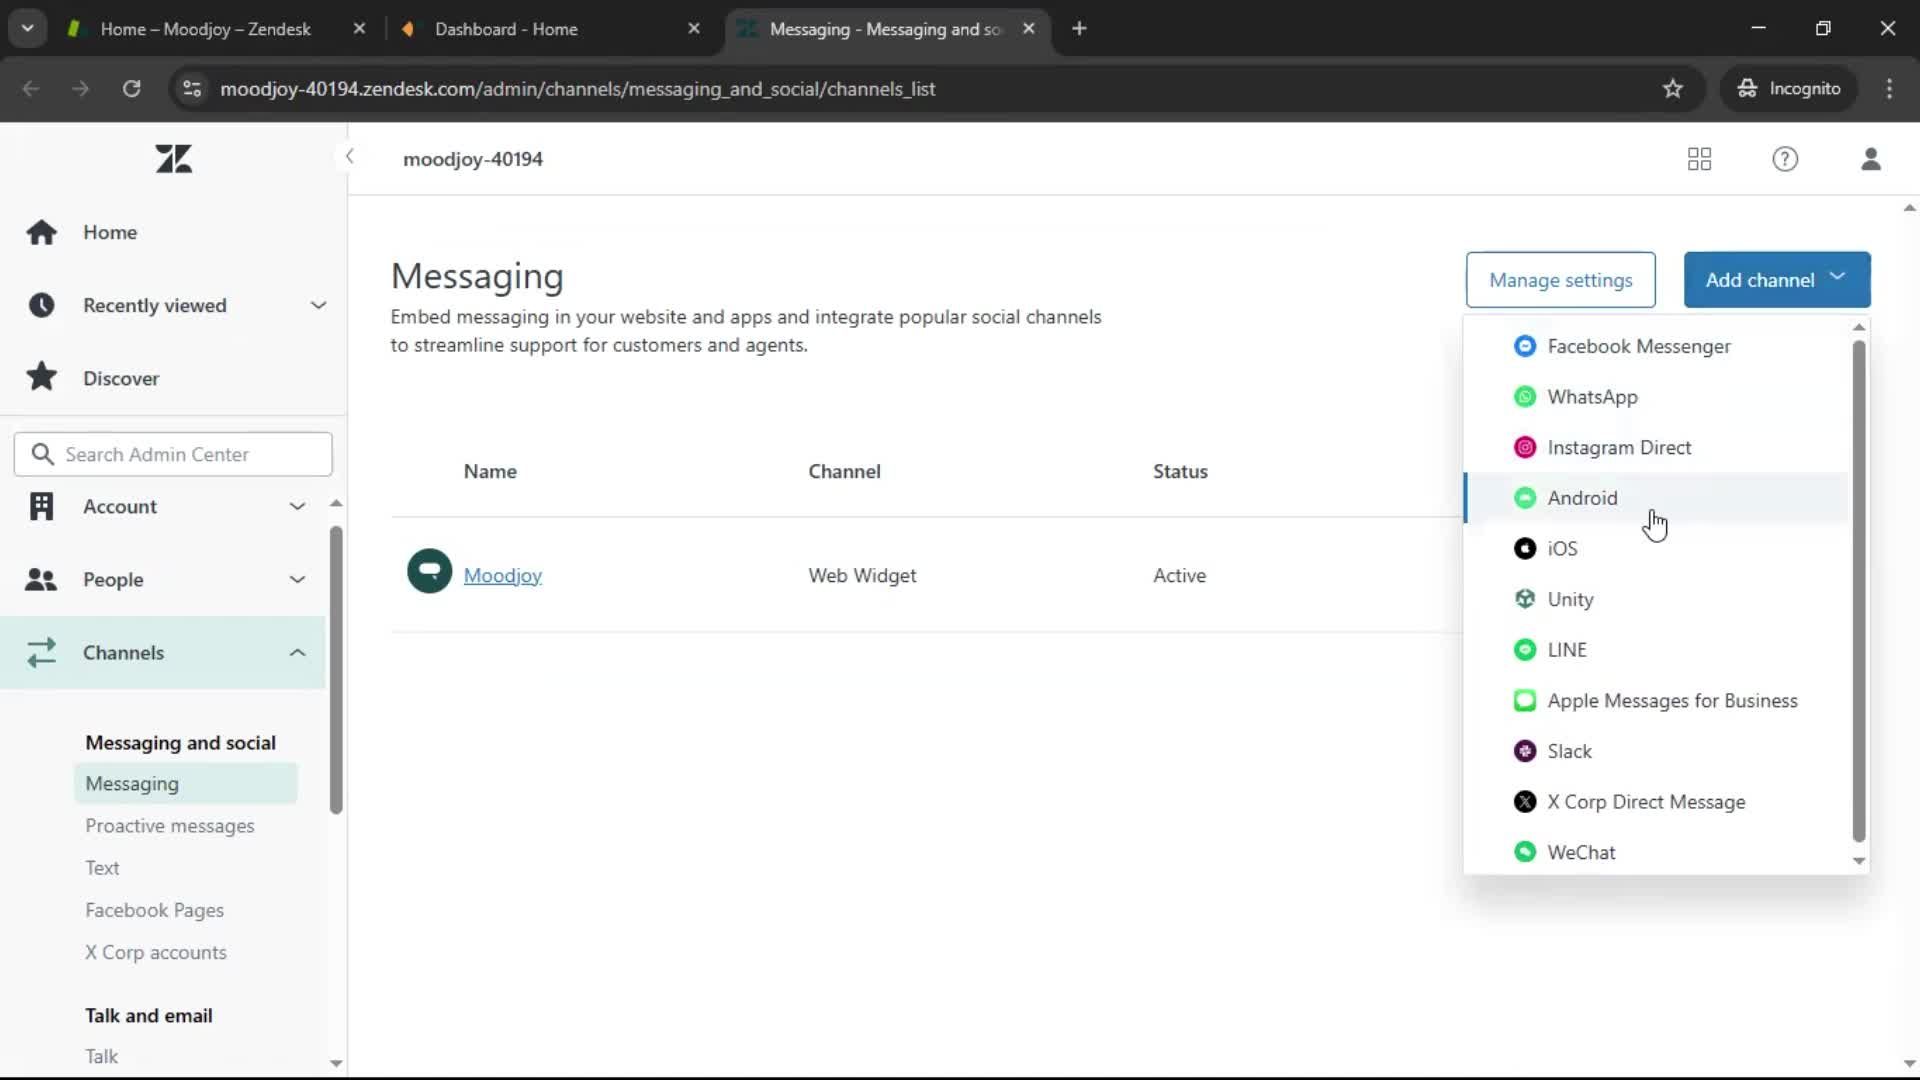Click the Manage settings button
This screenshot has height=1080, width=1920.
[x=1560, y=280]
